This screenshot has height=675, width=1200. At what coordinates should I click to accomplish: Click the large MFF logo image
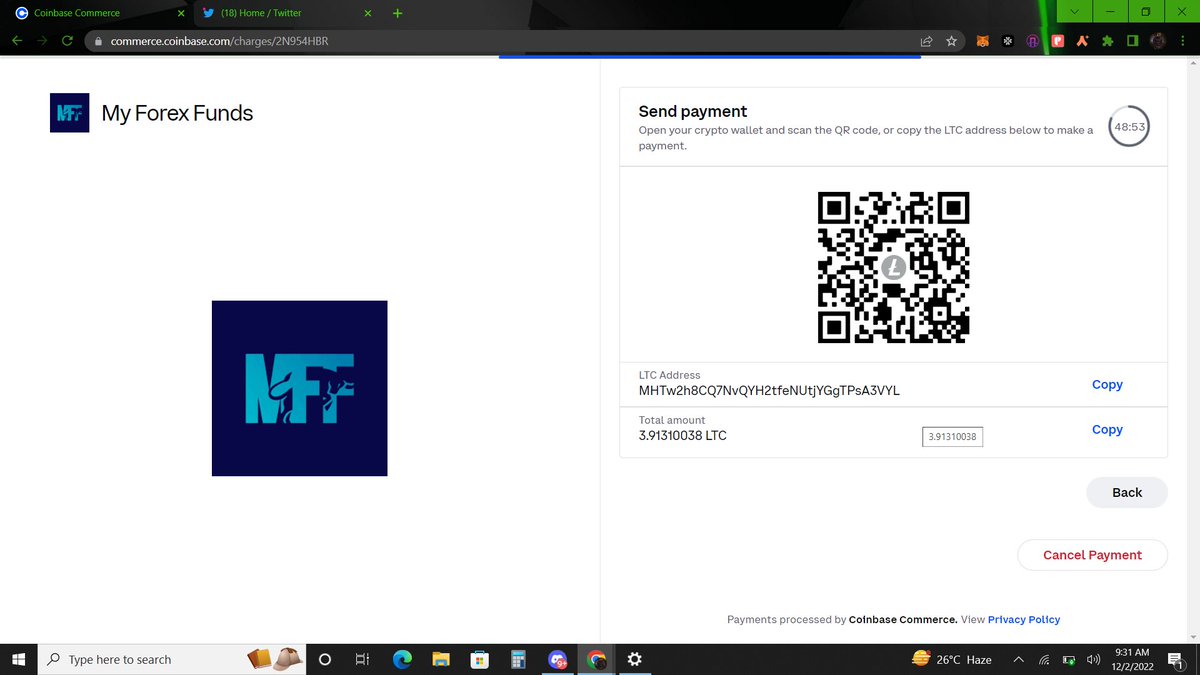coord(299,388)
